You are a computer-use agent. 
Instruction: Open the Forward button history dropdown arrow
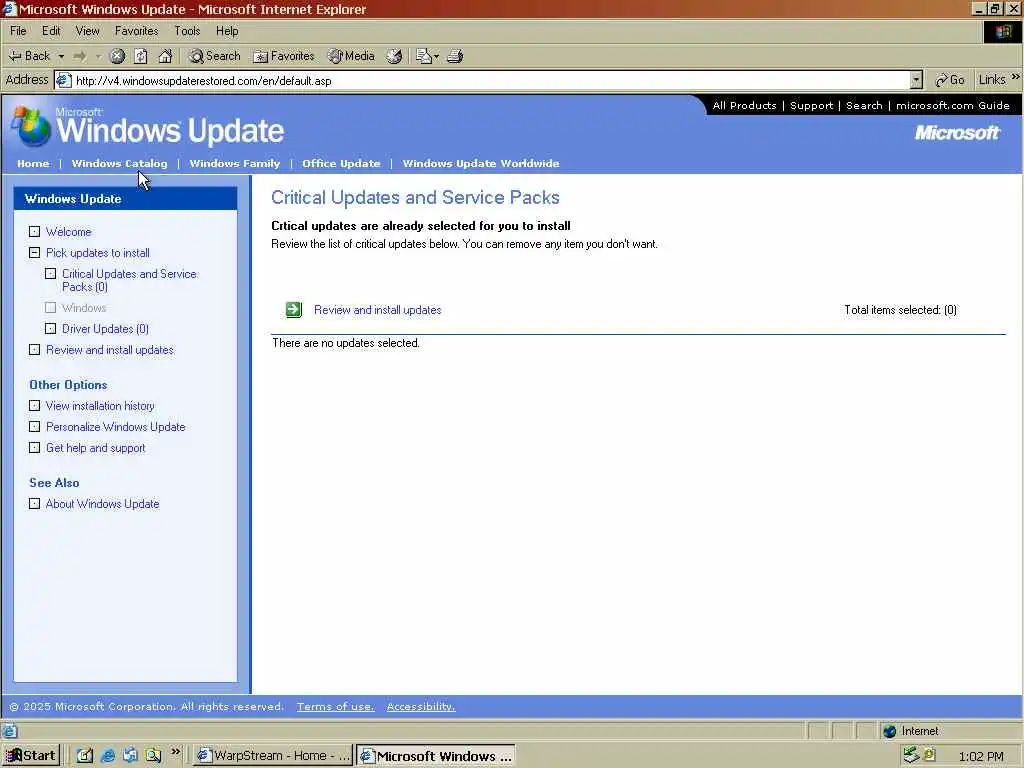[x=98, y=56]
